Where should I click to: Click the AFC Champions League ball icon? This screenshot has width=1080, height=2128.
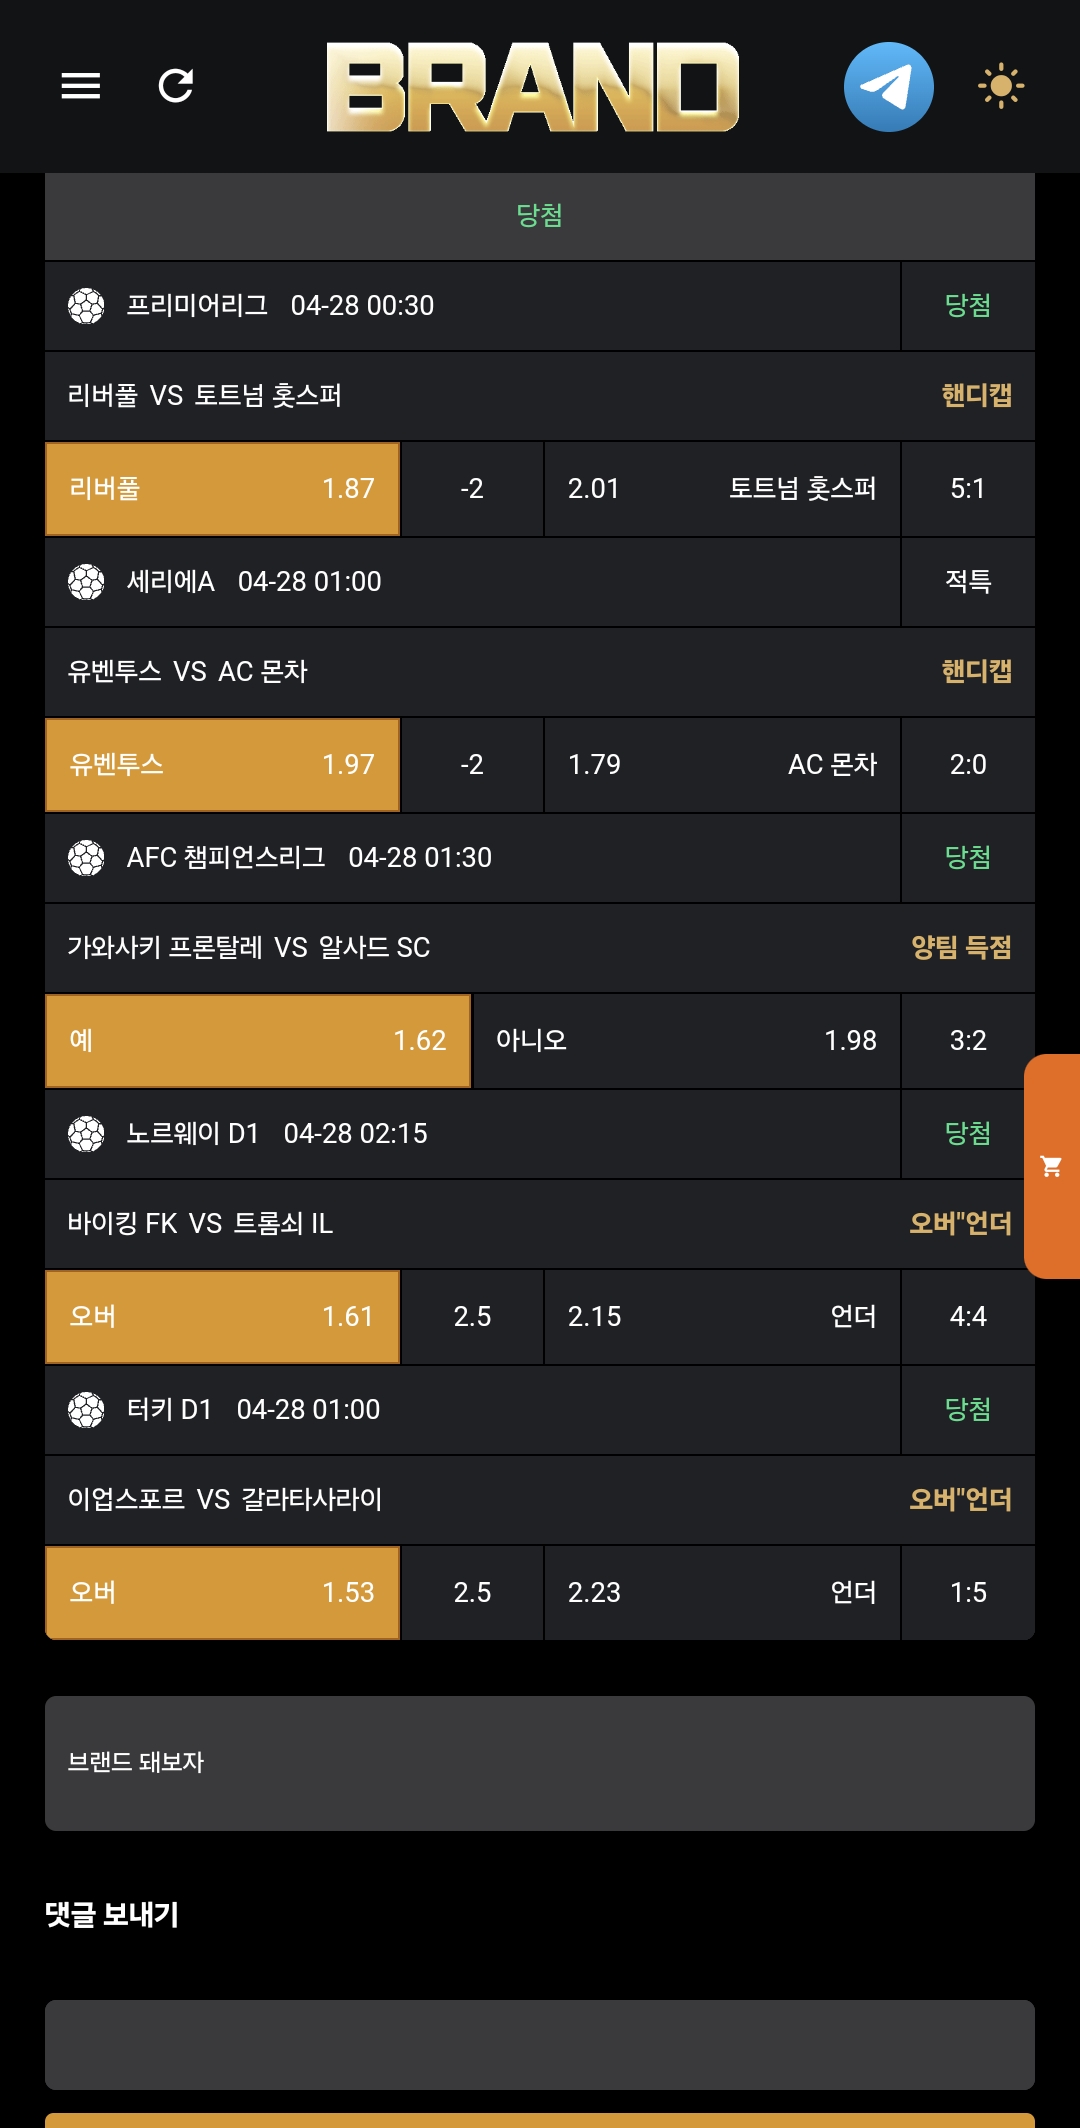[86, 858]
